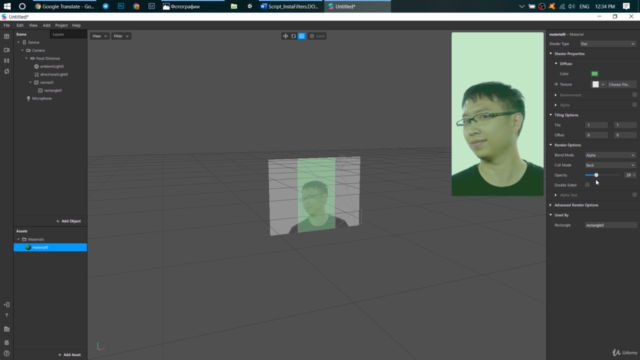The height and width of the screenshot is (360, 640).
Task: Click the pause icon in left sidebar
Action: pos(7,61)
